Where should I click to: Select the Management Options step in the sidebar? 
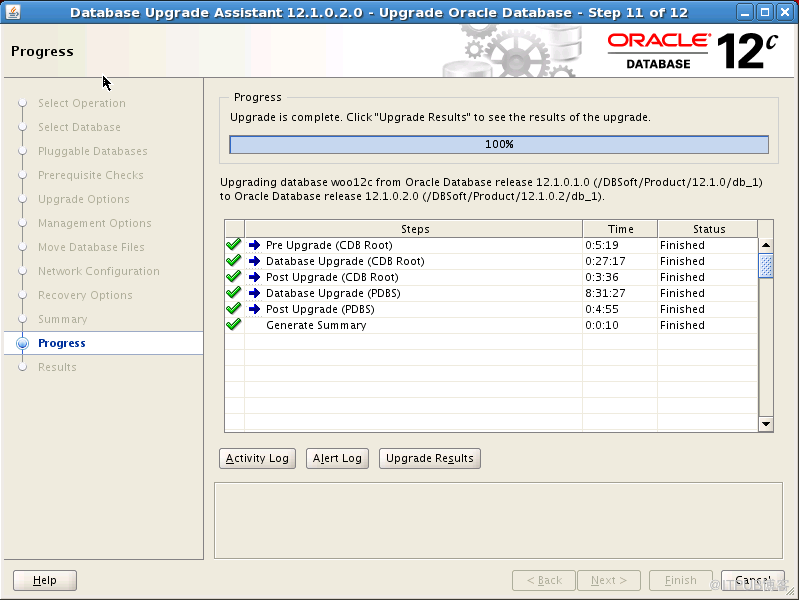click(x=95, y=223)
